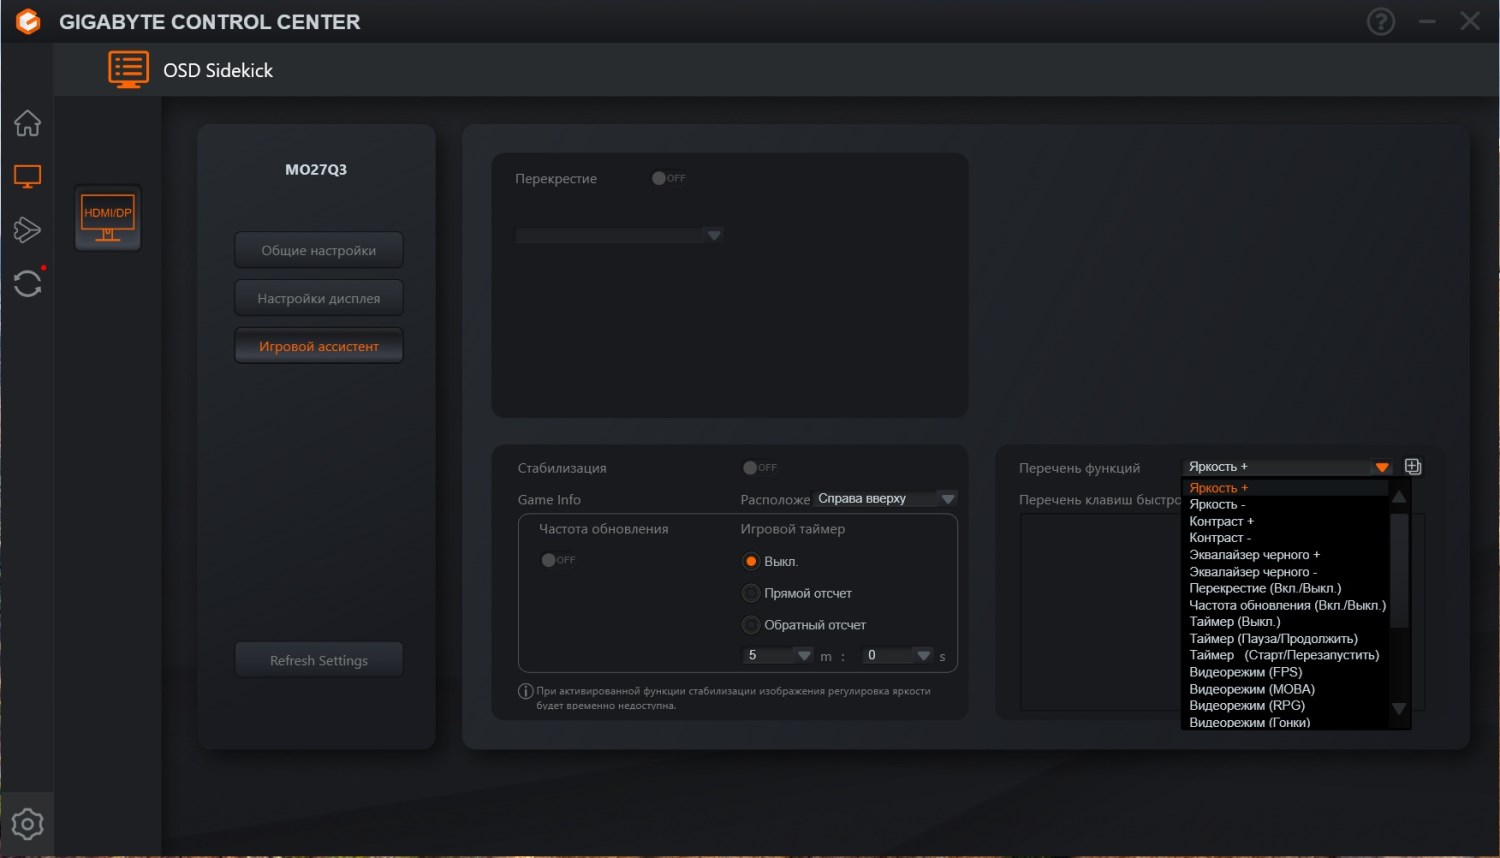Collapse the Перечень функций dropdown arrow

1381,467
